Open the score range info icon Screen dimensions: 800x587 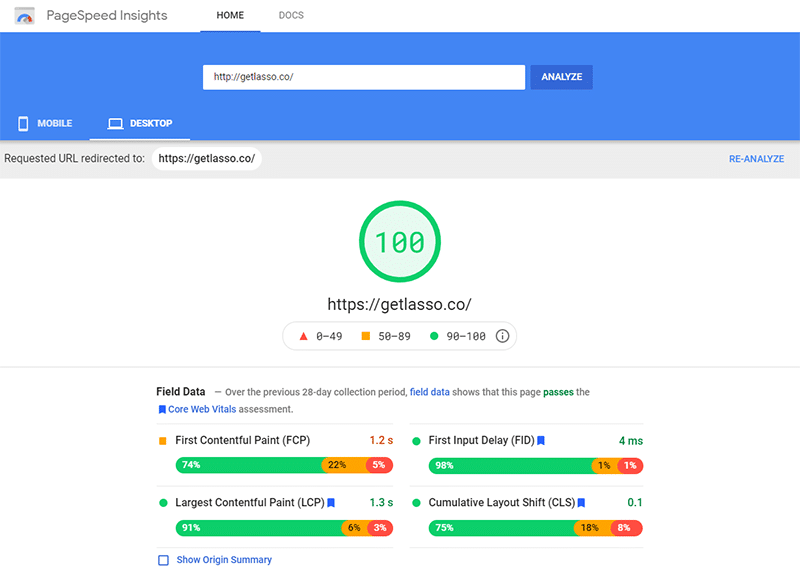(503, 336)
